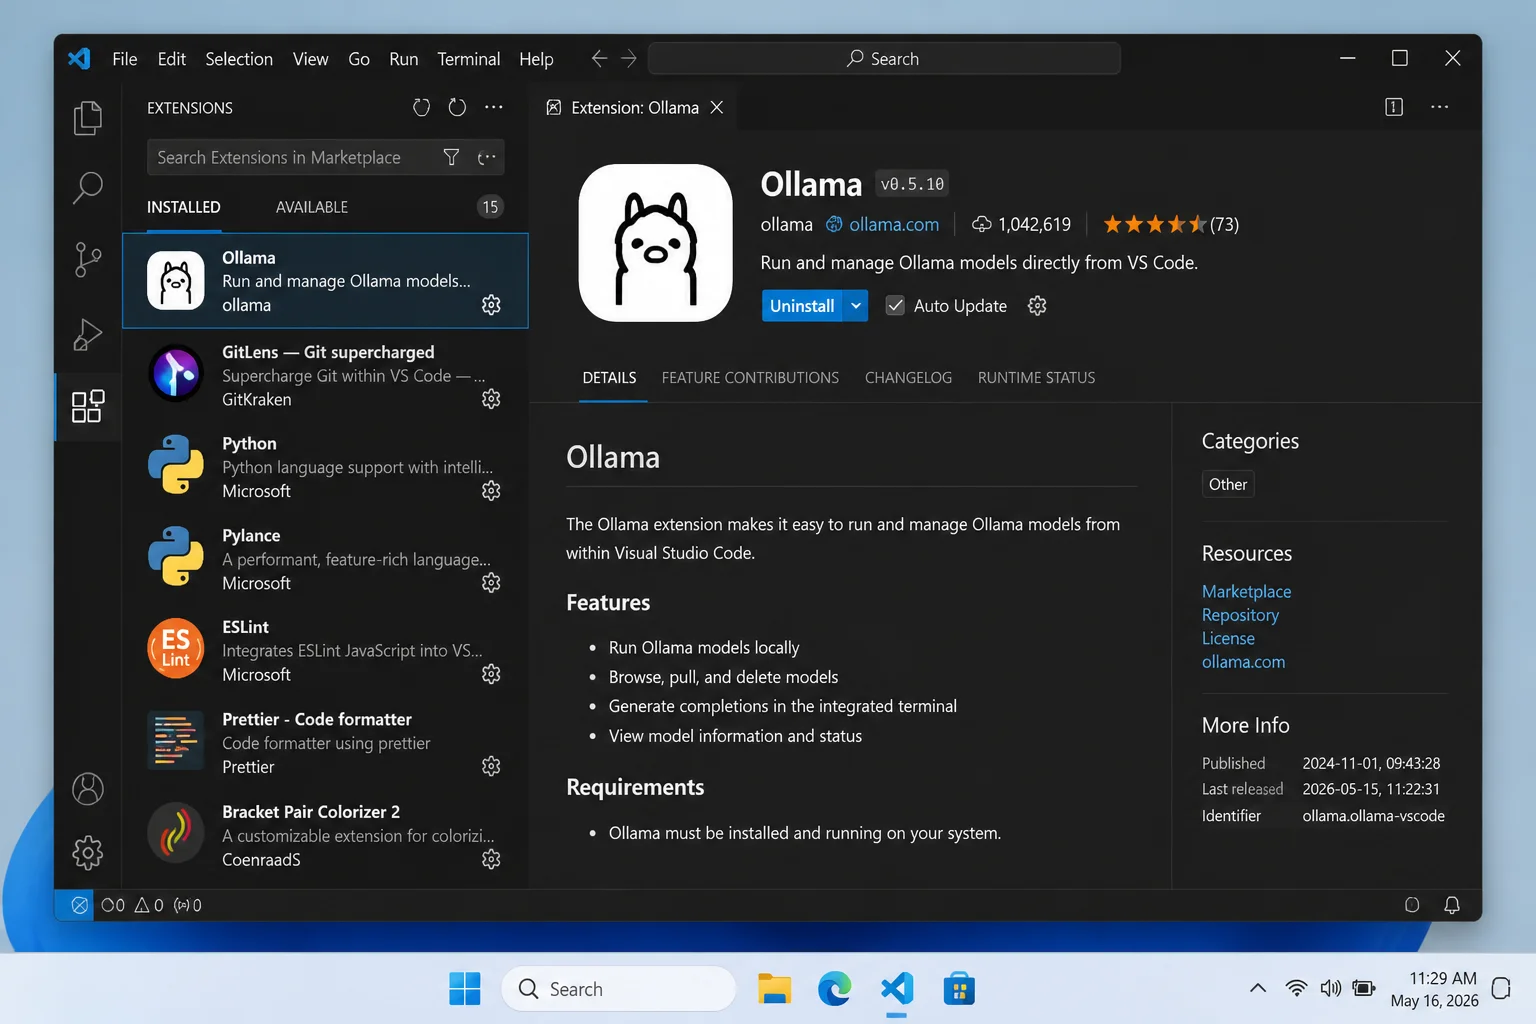The height and width of the screenshot is (1024, 1536).
Task: Open the Selection menu
Action: point(239,59)
